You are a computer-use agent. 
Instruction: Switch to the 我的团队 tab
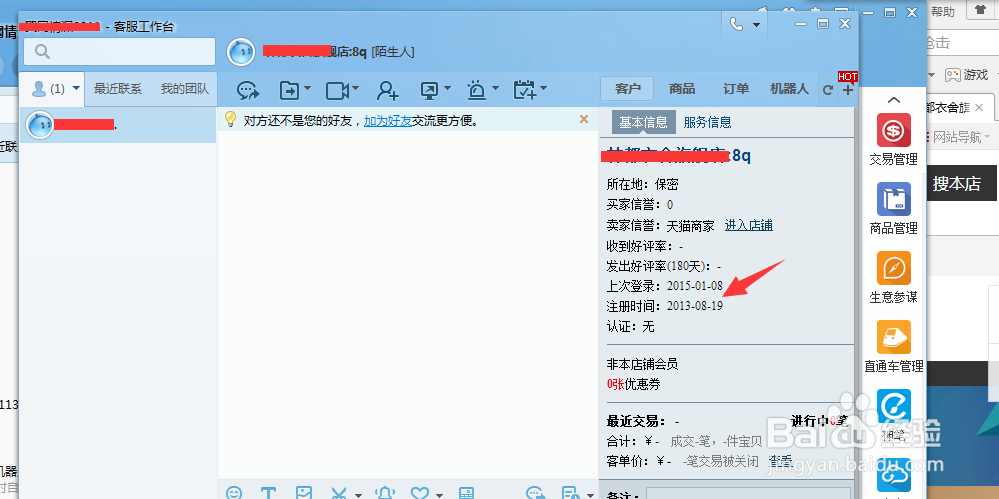click(x=184, y=89)
